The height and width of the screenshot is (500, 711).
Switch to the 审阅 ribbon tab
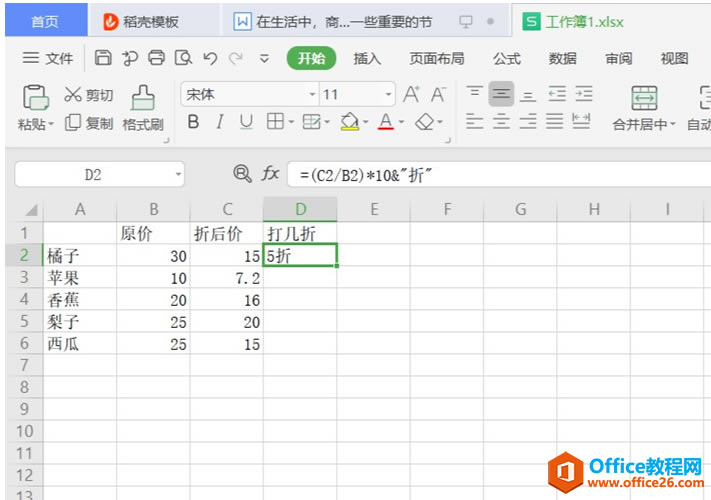pos(618,58)
